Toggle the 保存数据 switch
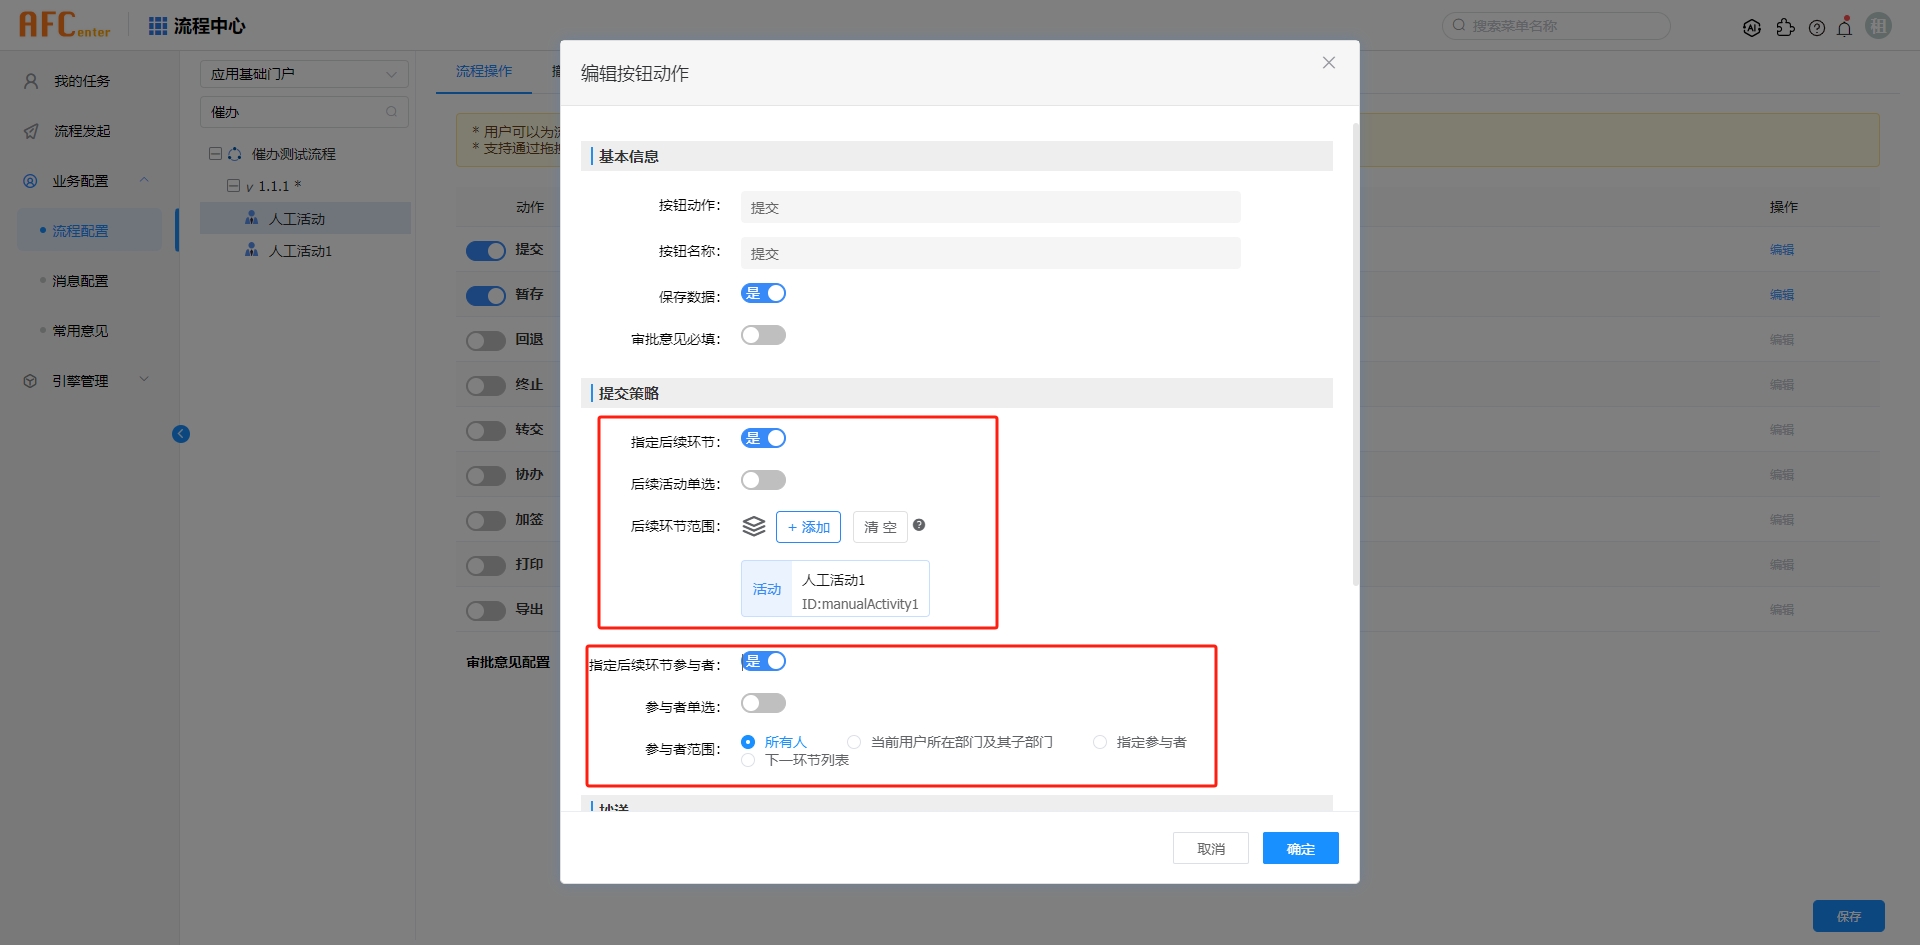 tap(763, 293)
